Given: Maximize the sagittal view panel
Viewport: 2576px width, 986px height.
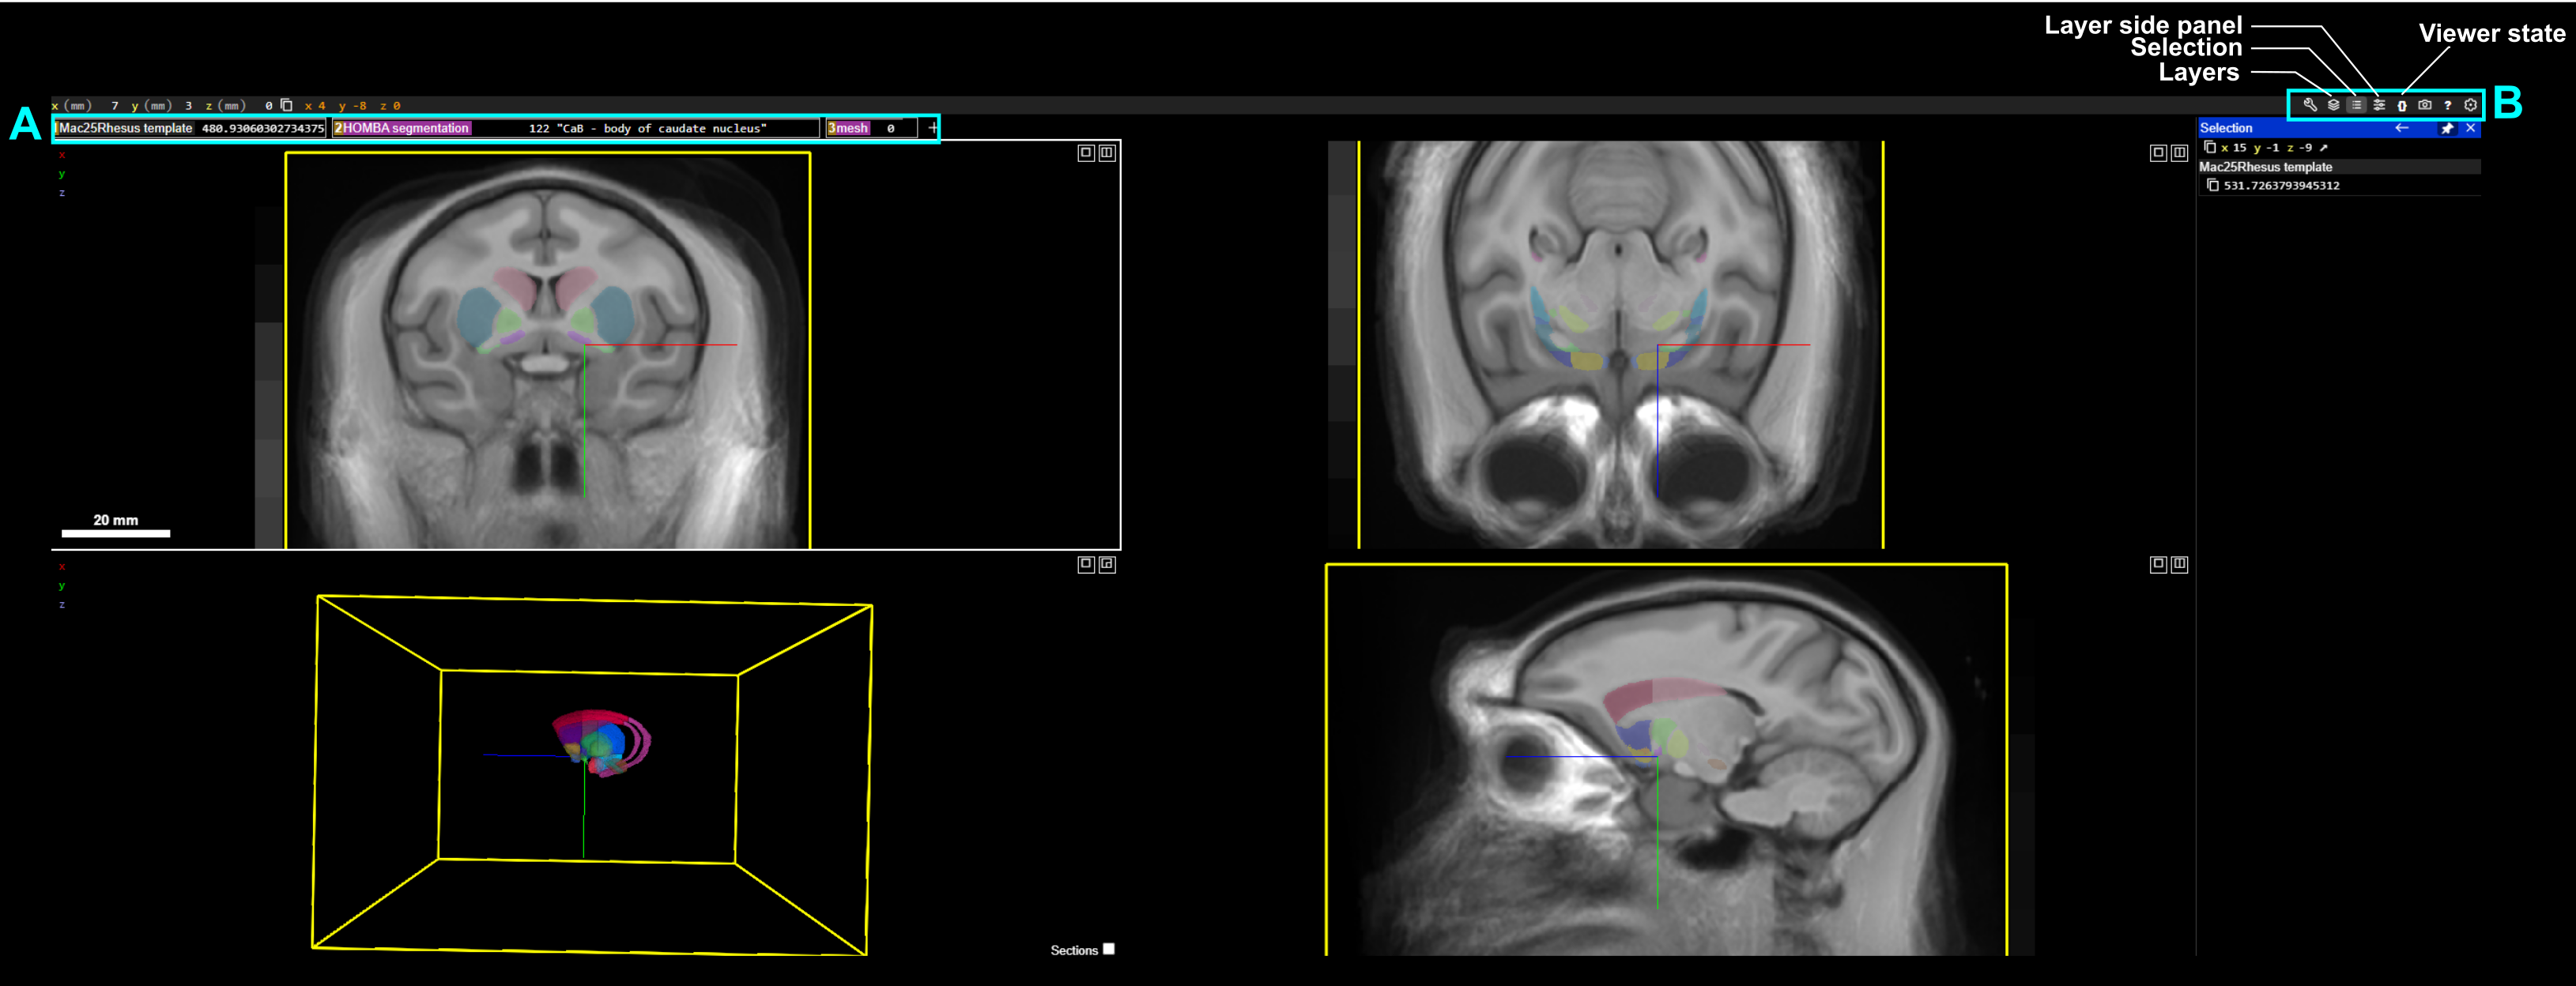Looking at the screenshot, I should (x=2158, y=565).
